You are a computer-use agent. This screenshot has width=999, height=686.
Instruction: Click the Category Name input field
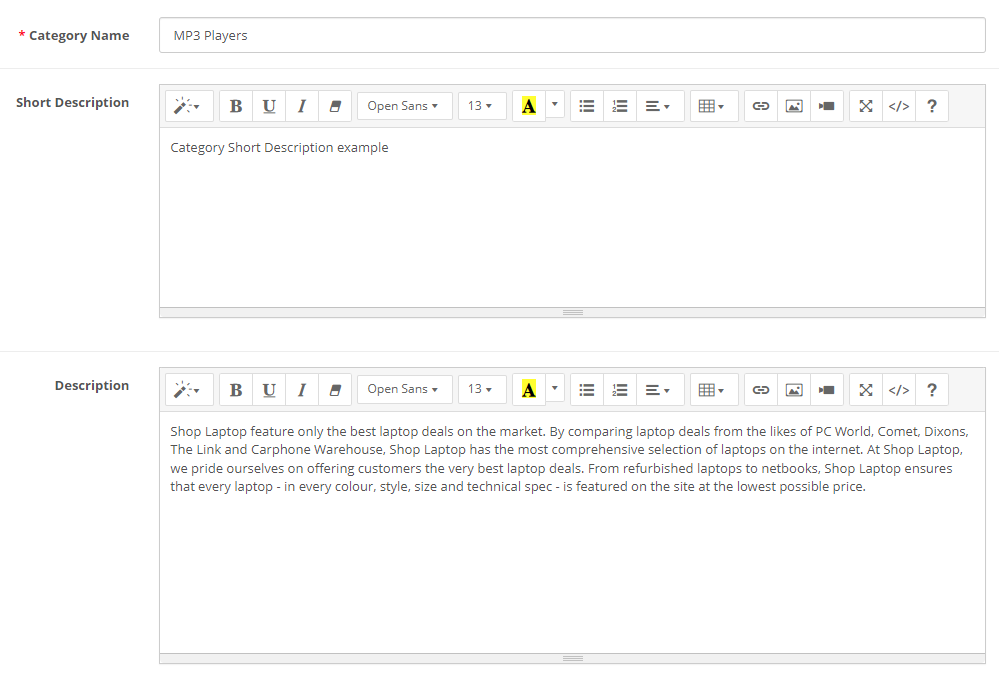point(572,35)
